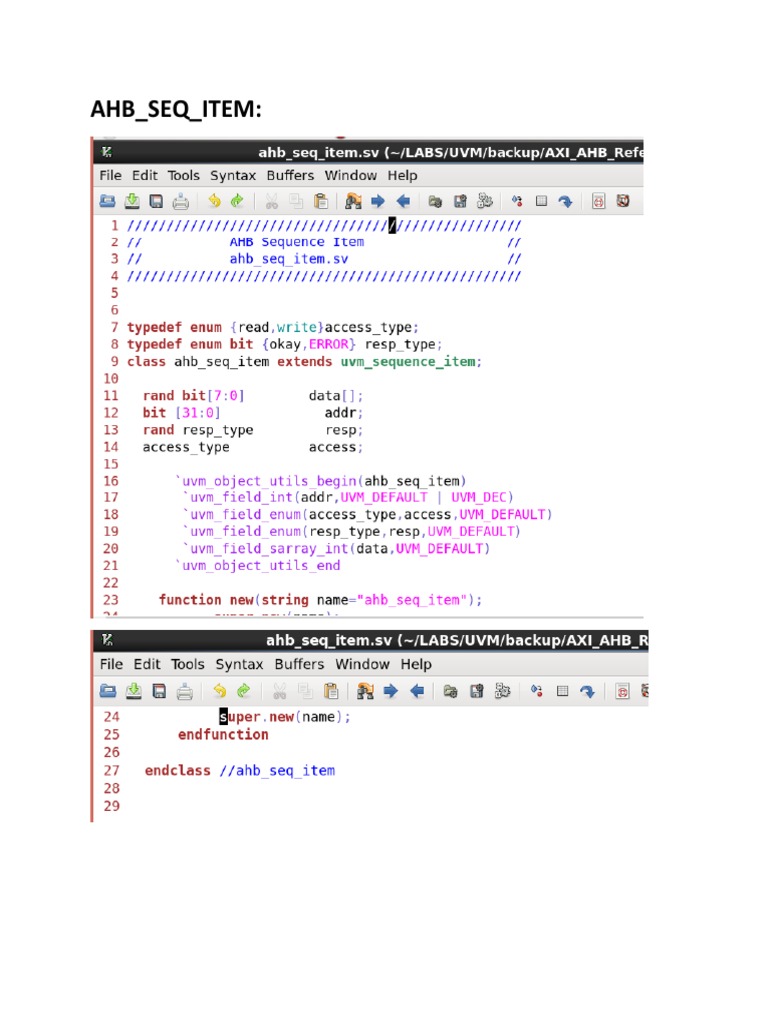Click Load Session icon in top gVim toolbar

435,201
